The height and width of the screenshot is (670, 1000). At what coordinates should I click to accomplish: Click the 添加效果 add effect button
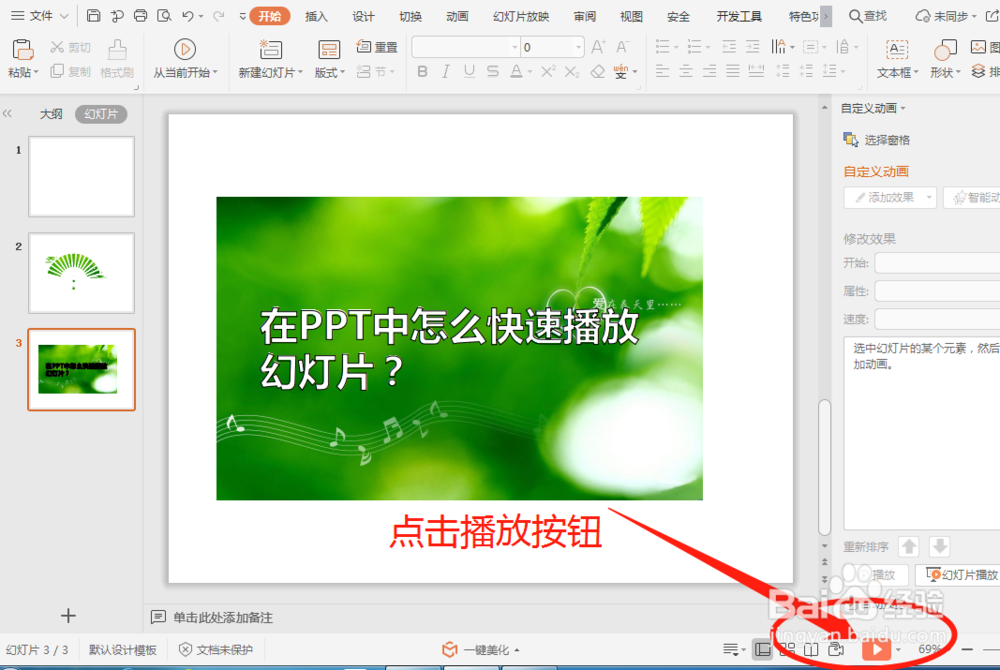[x=888, y=197]
